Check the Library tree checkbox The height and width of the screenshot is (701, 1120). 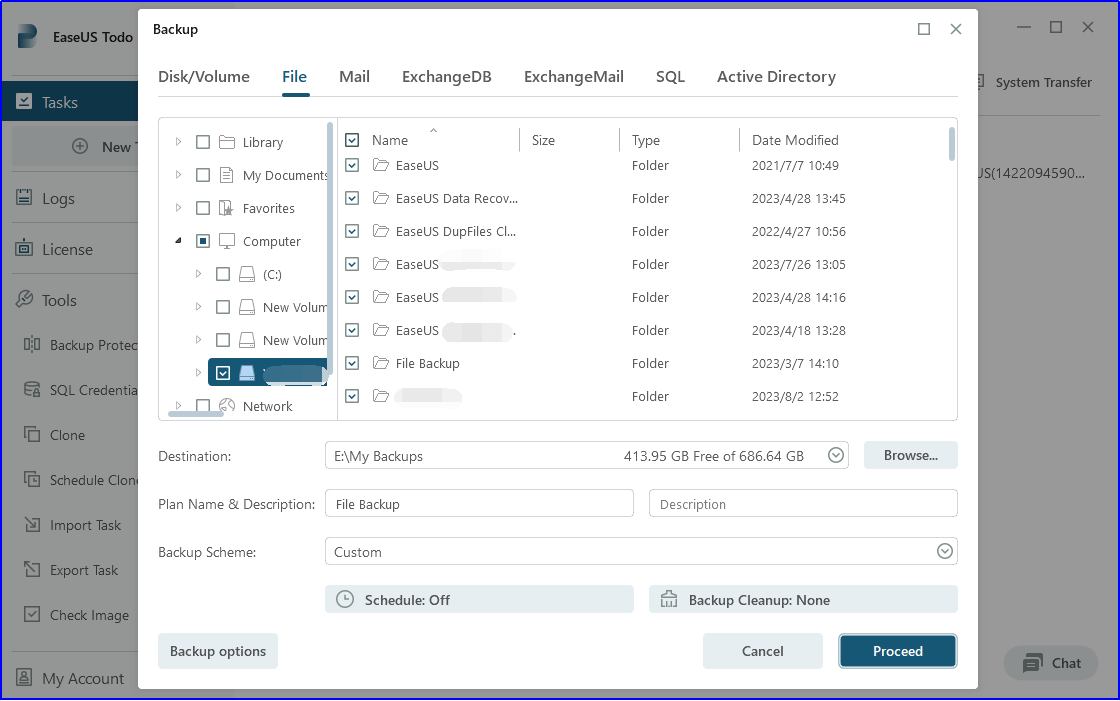[203, 142]
